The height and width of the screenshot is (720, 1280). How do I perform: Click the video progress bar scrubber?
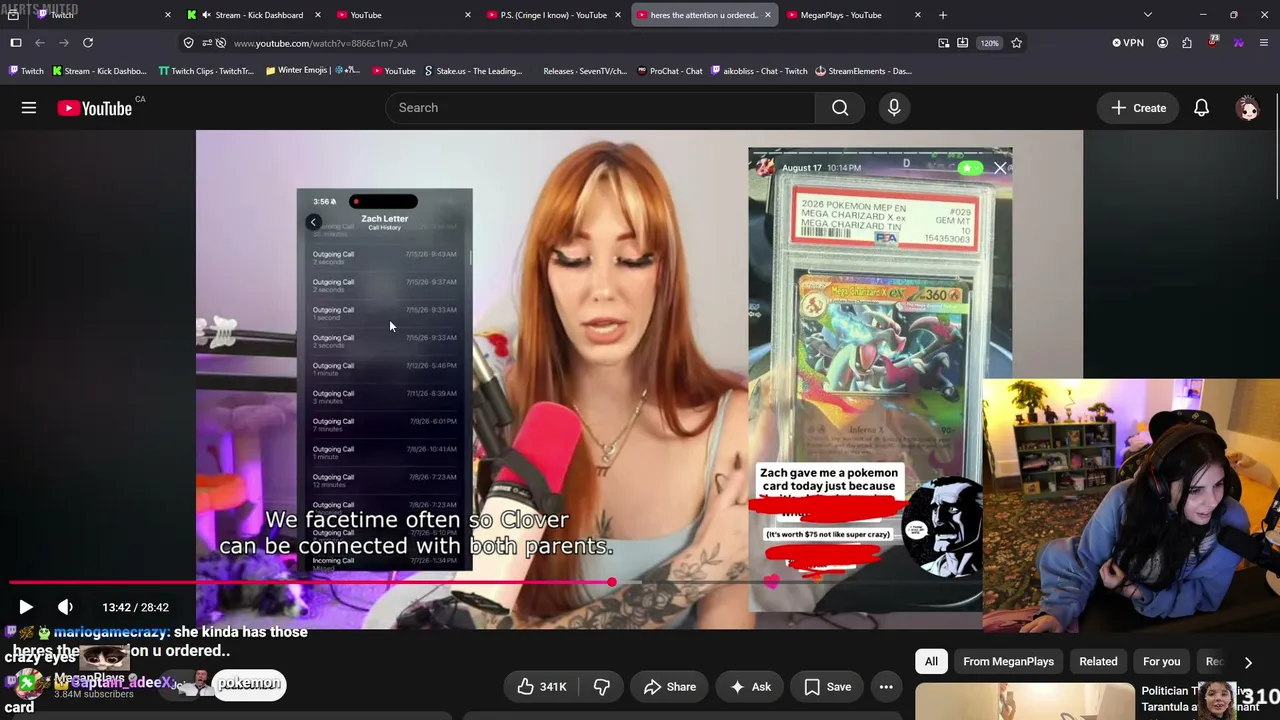(x=611, y=582)
